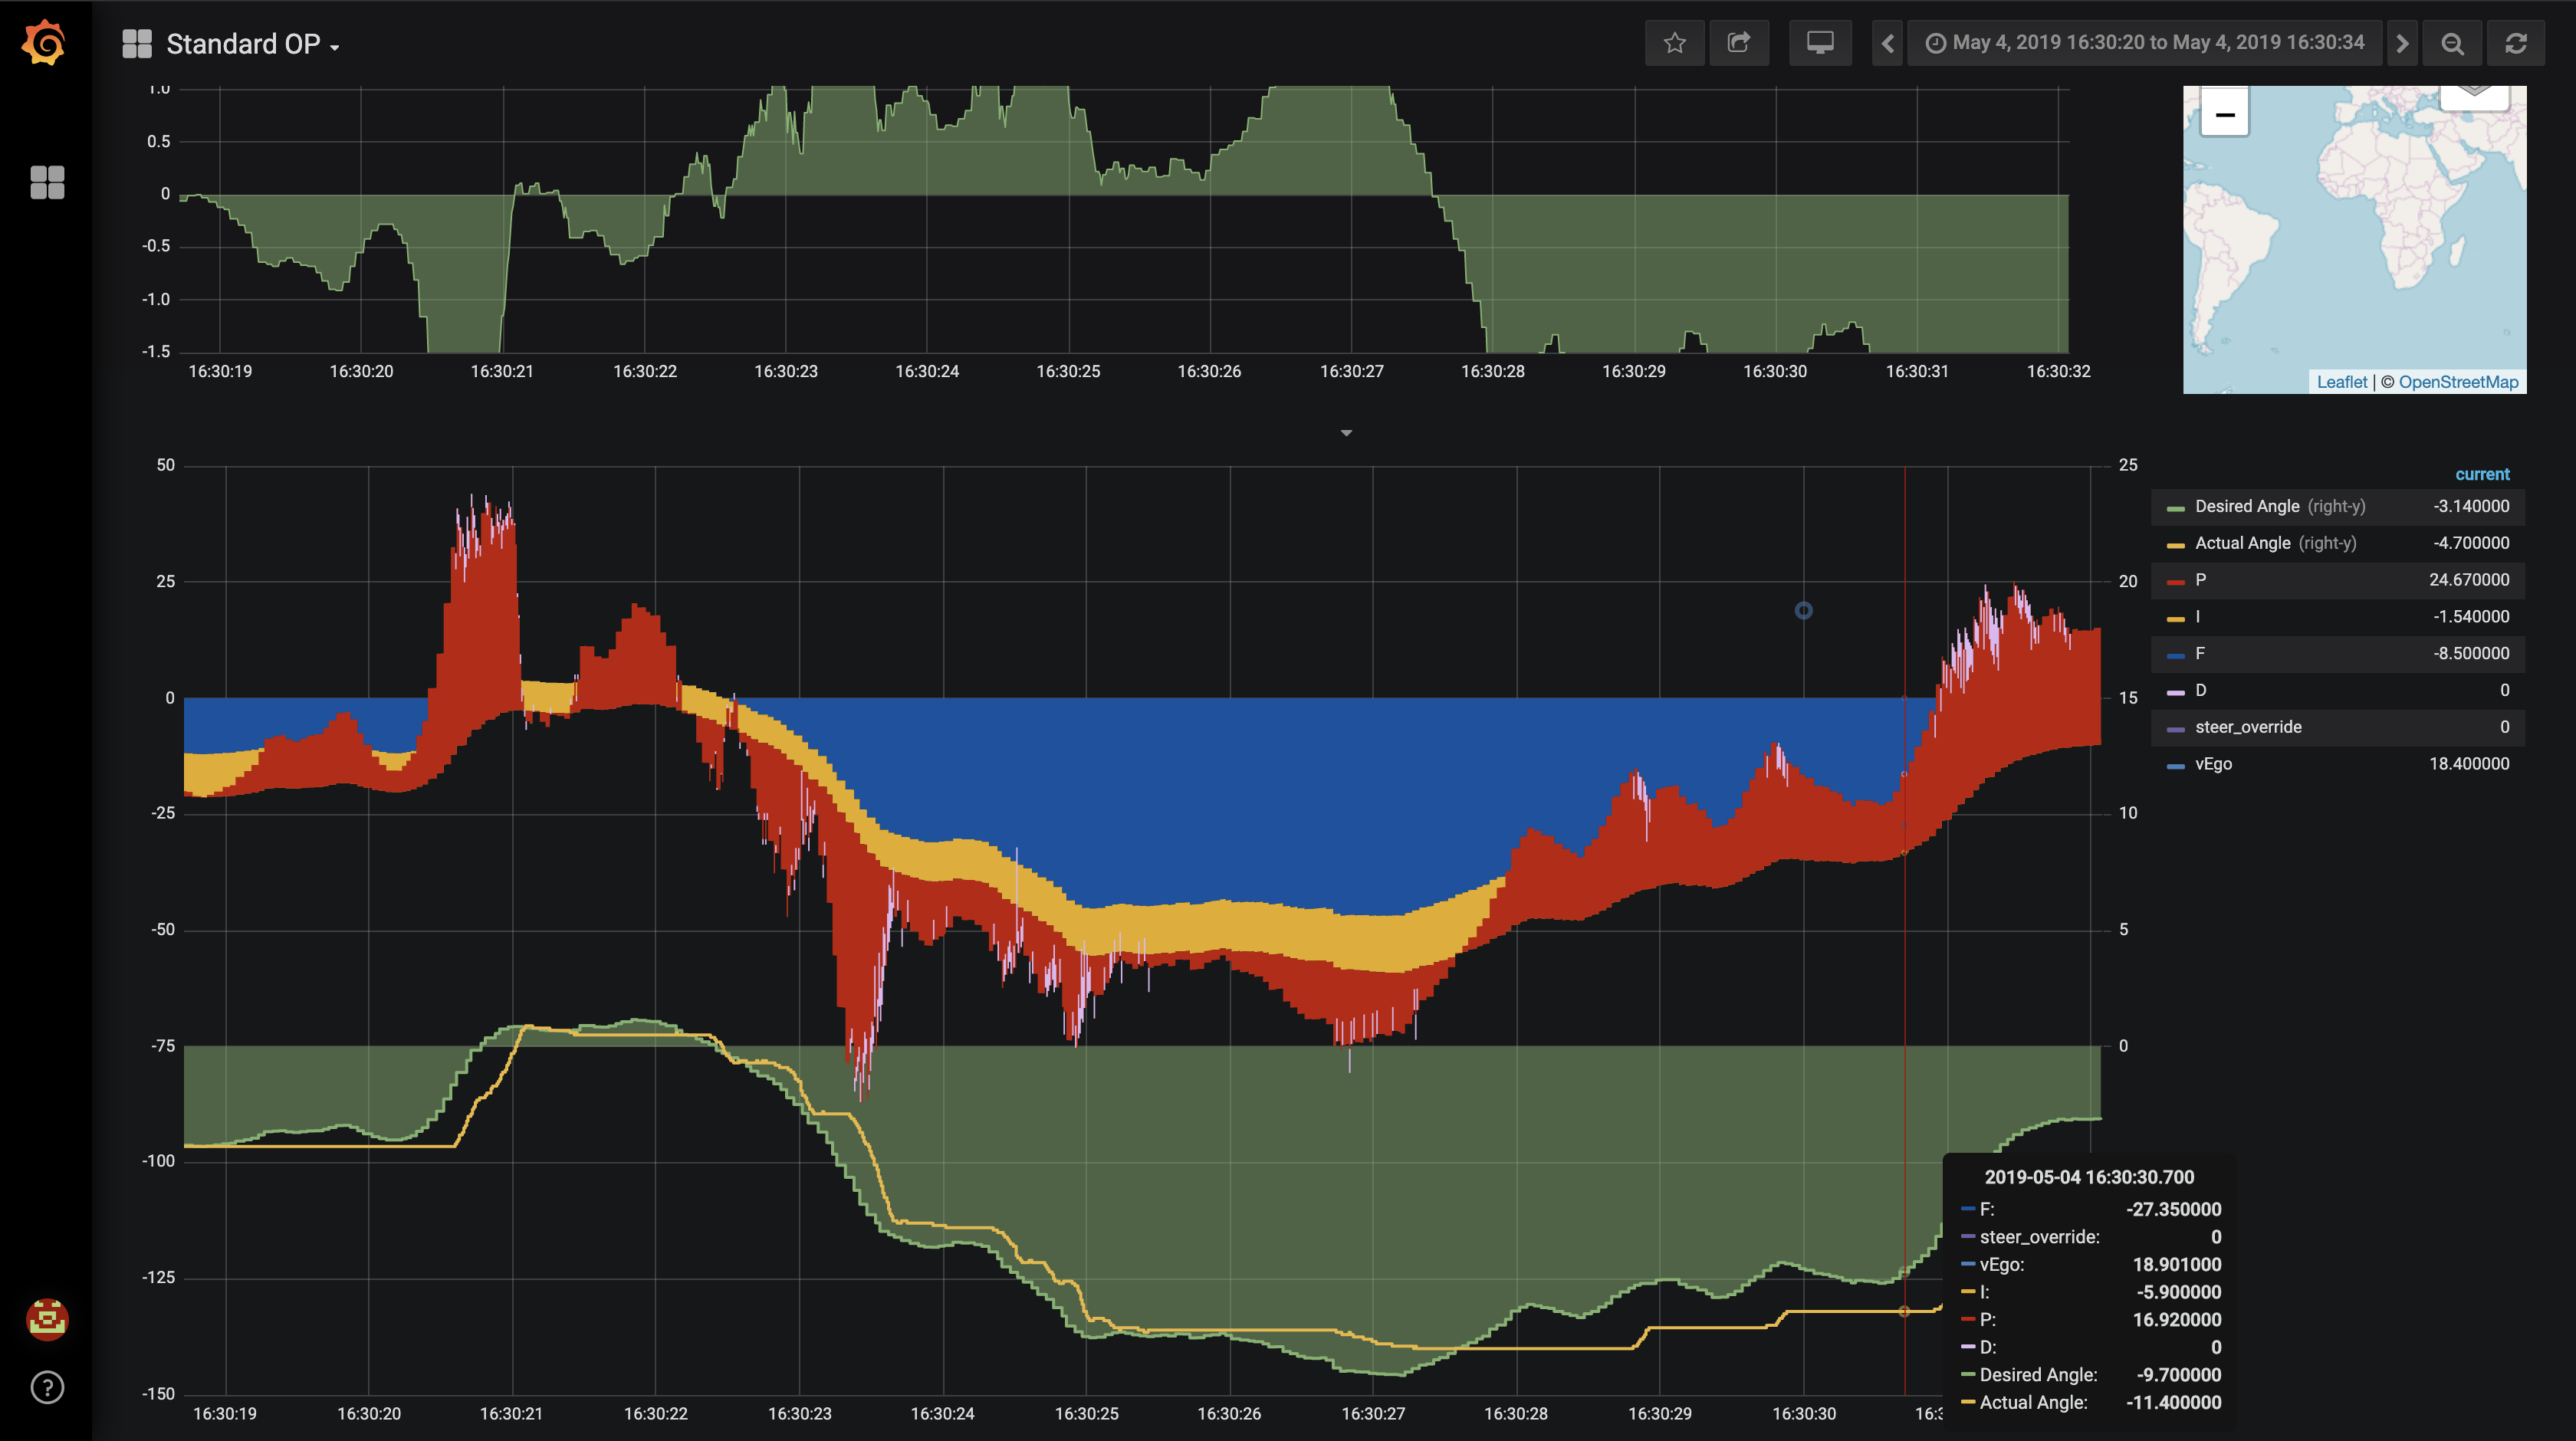Star this dashboard as favorite

(1675, 43)
